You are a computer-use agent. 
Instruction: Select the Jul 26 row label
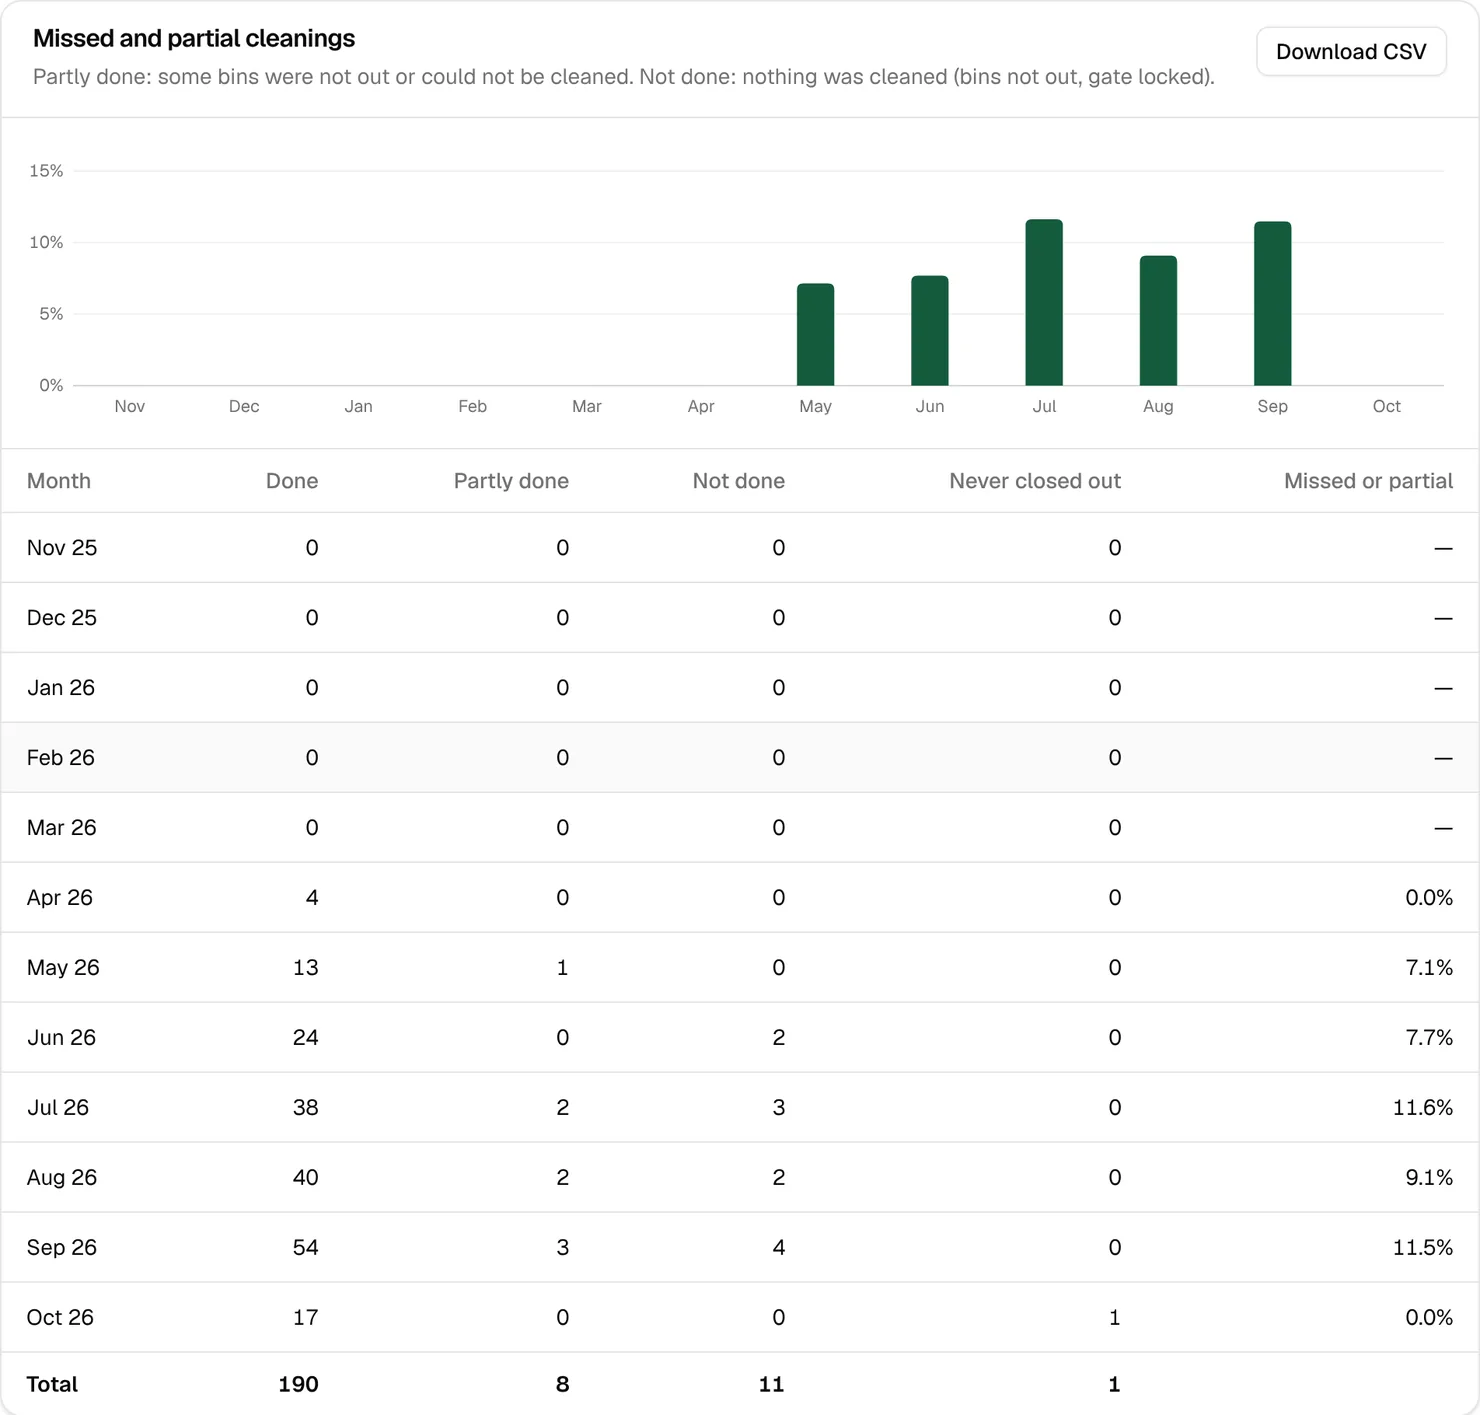pyautogui.click(x=58, y=1108)
